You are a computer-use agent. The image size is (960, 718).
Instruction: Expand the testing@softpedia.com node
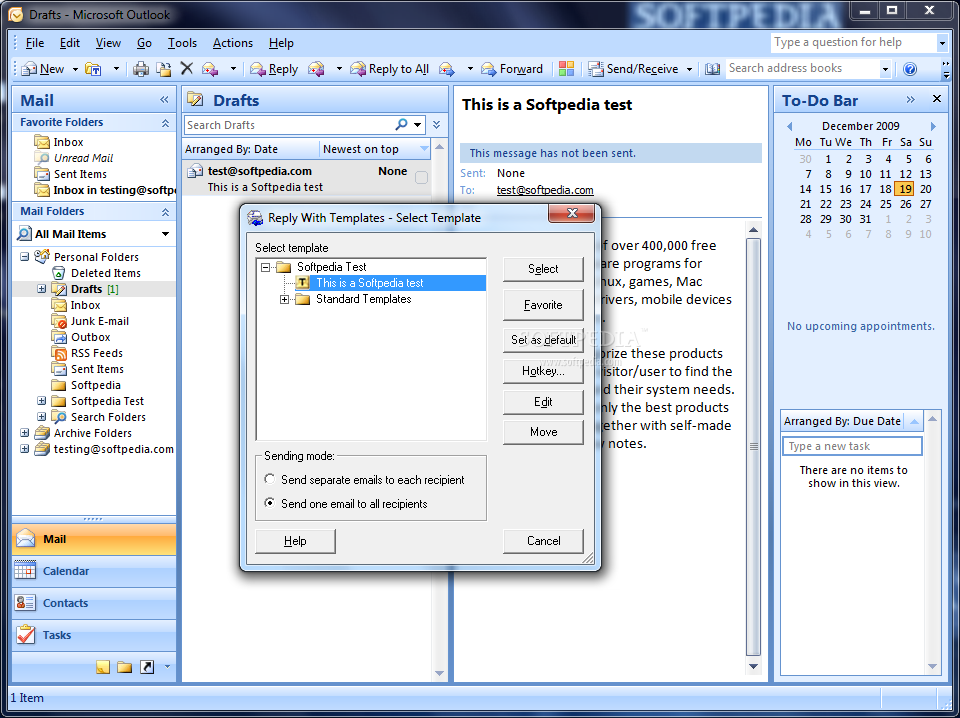coord(24,449)
